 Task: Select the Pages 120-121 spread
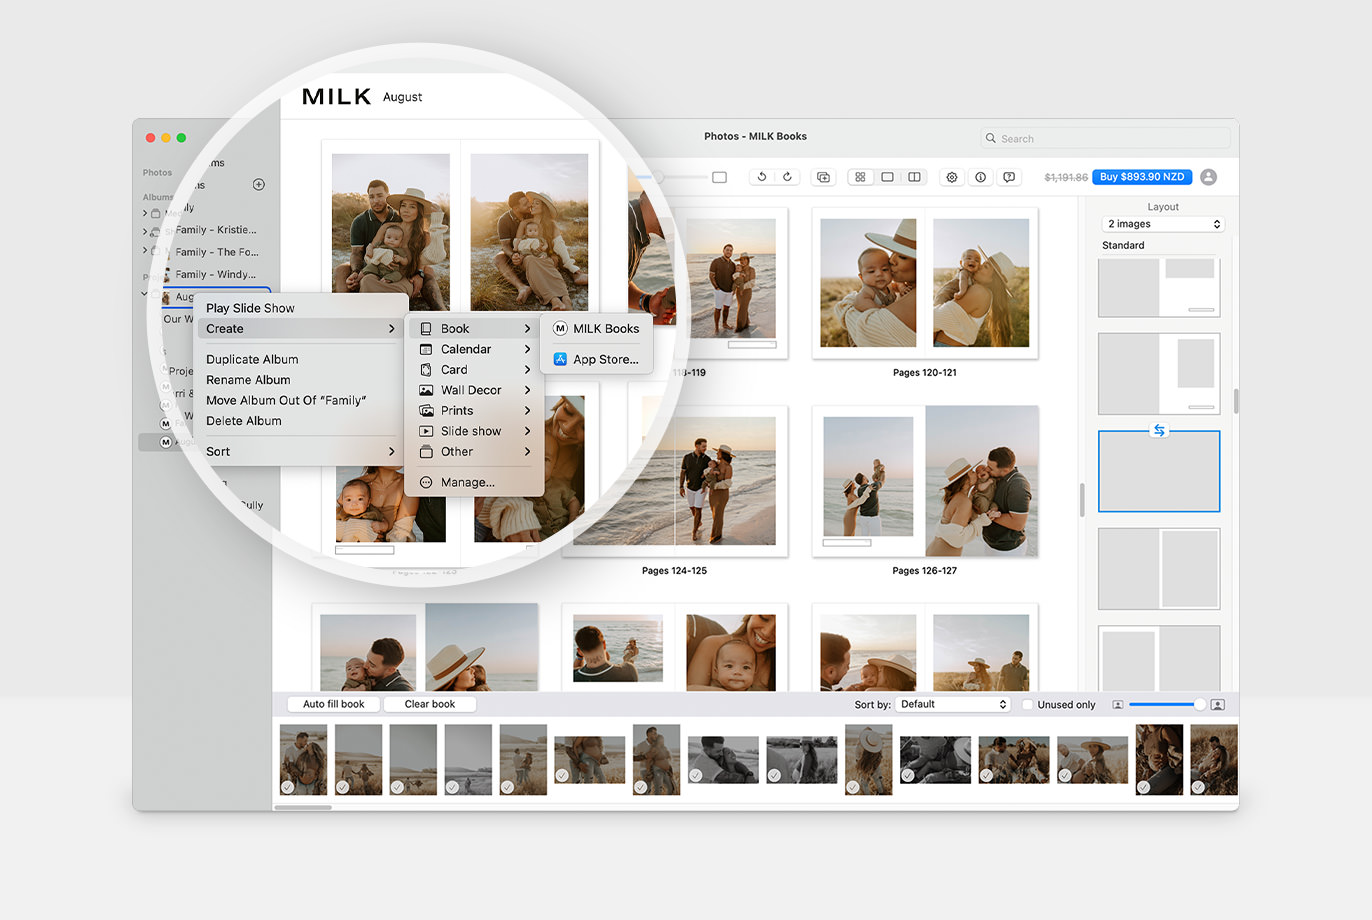[925, 282]
